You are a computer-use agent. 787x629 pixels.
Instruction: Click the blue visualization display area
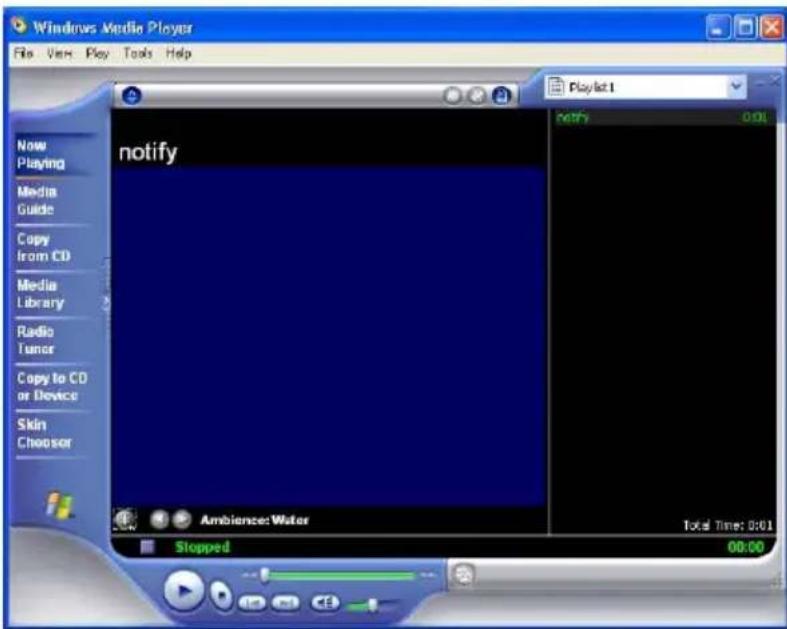point(329,336)
